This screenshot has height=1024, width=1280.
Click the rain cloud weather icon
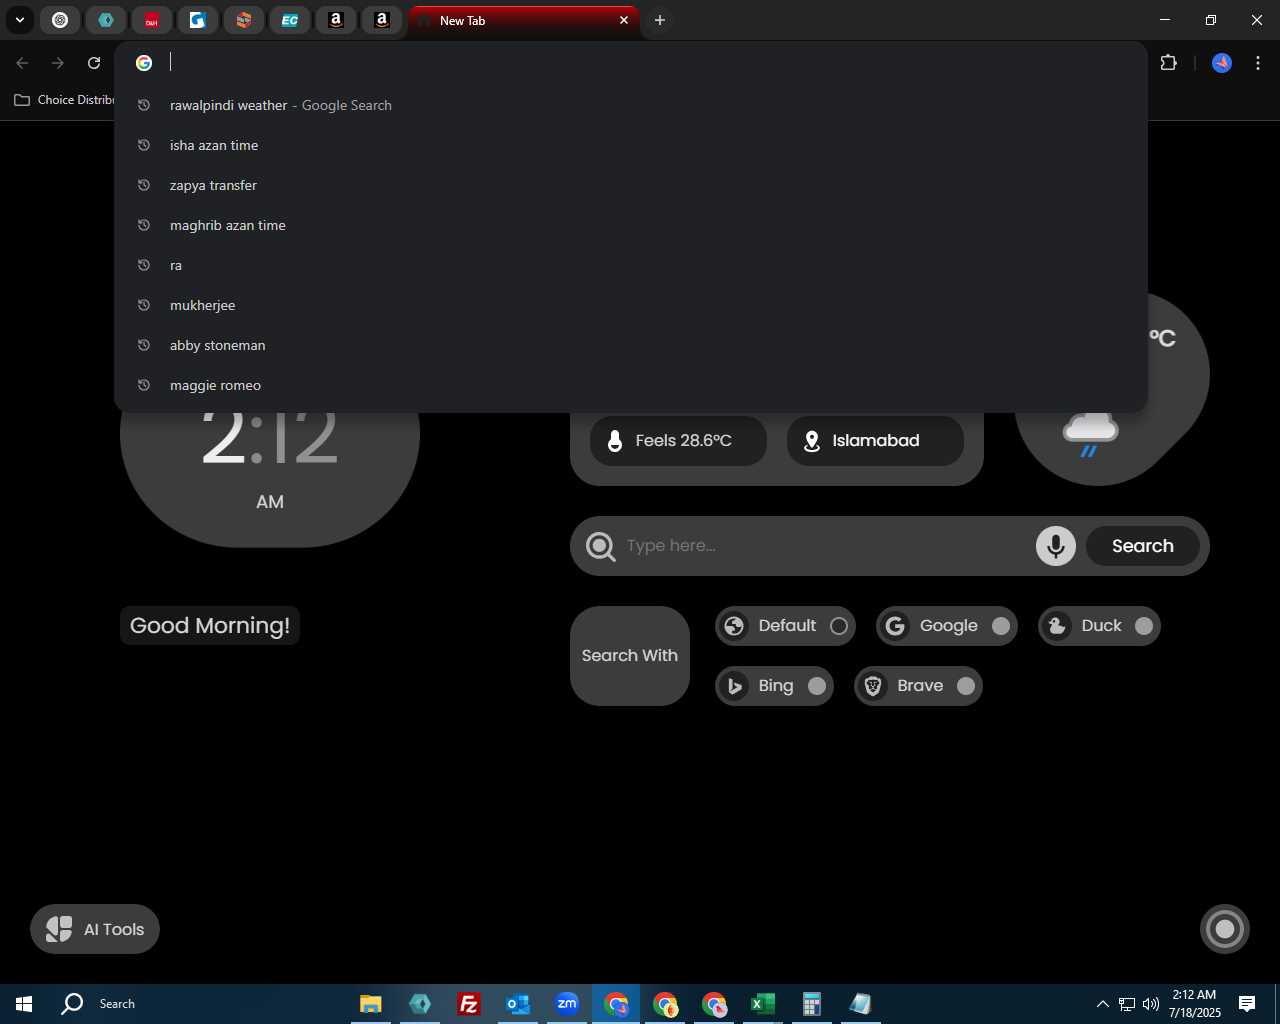tap(1090, 435)
